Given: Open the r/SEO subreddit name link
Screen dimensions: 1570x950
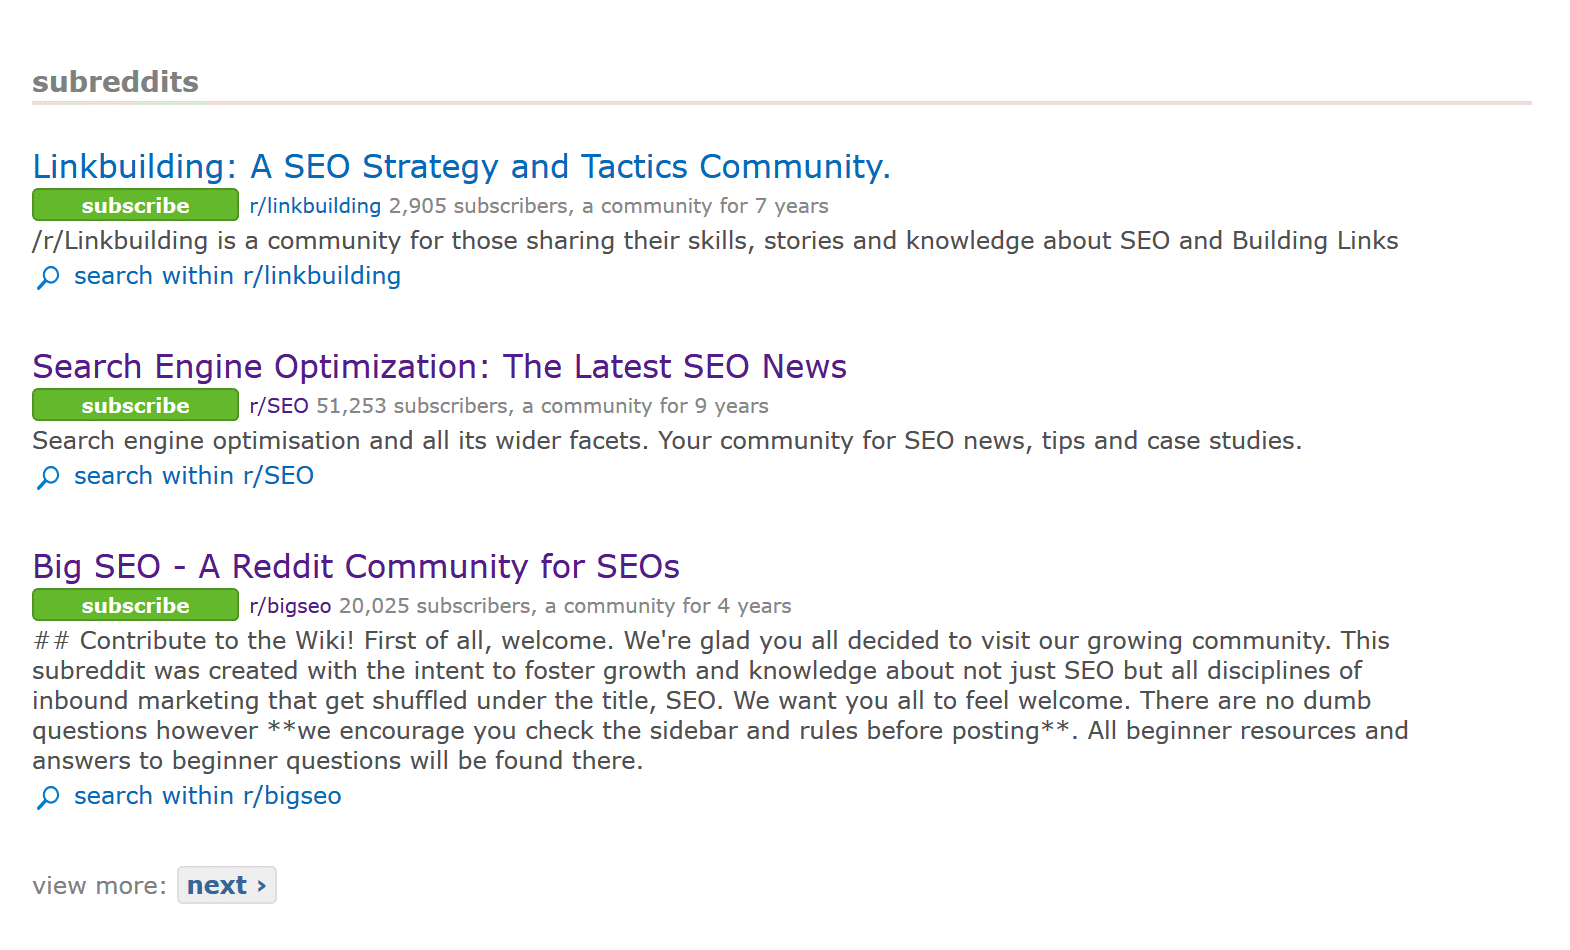Looking at the screenshot, I should point(279,406).
